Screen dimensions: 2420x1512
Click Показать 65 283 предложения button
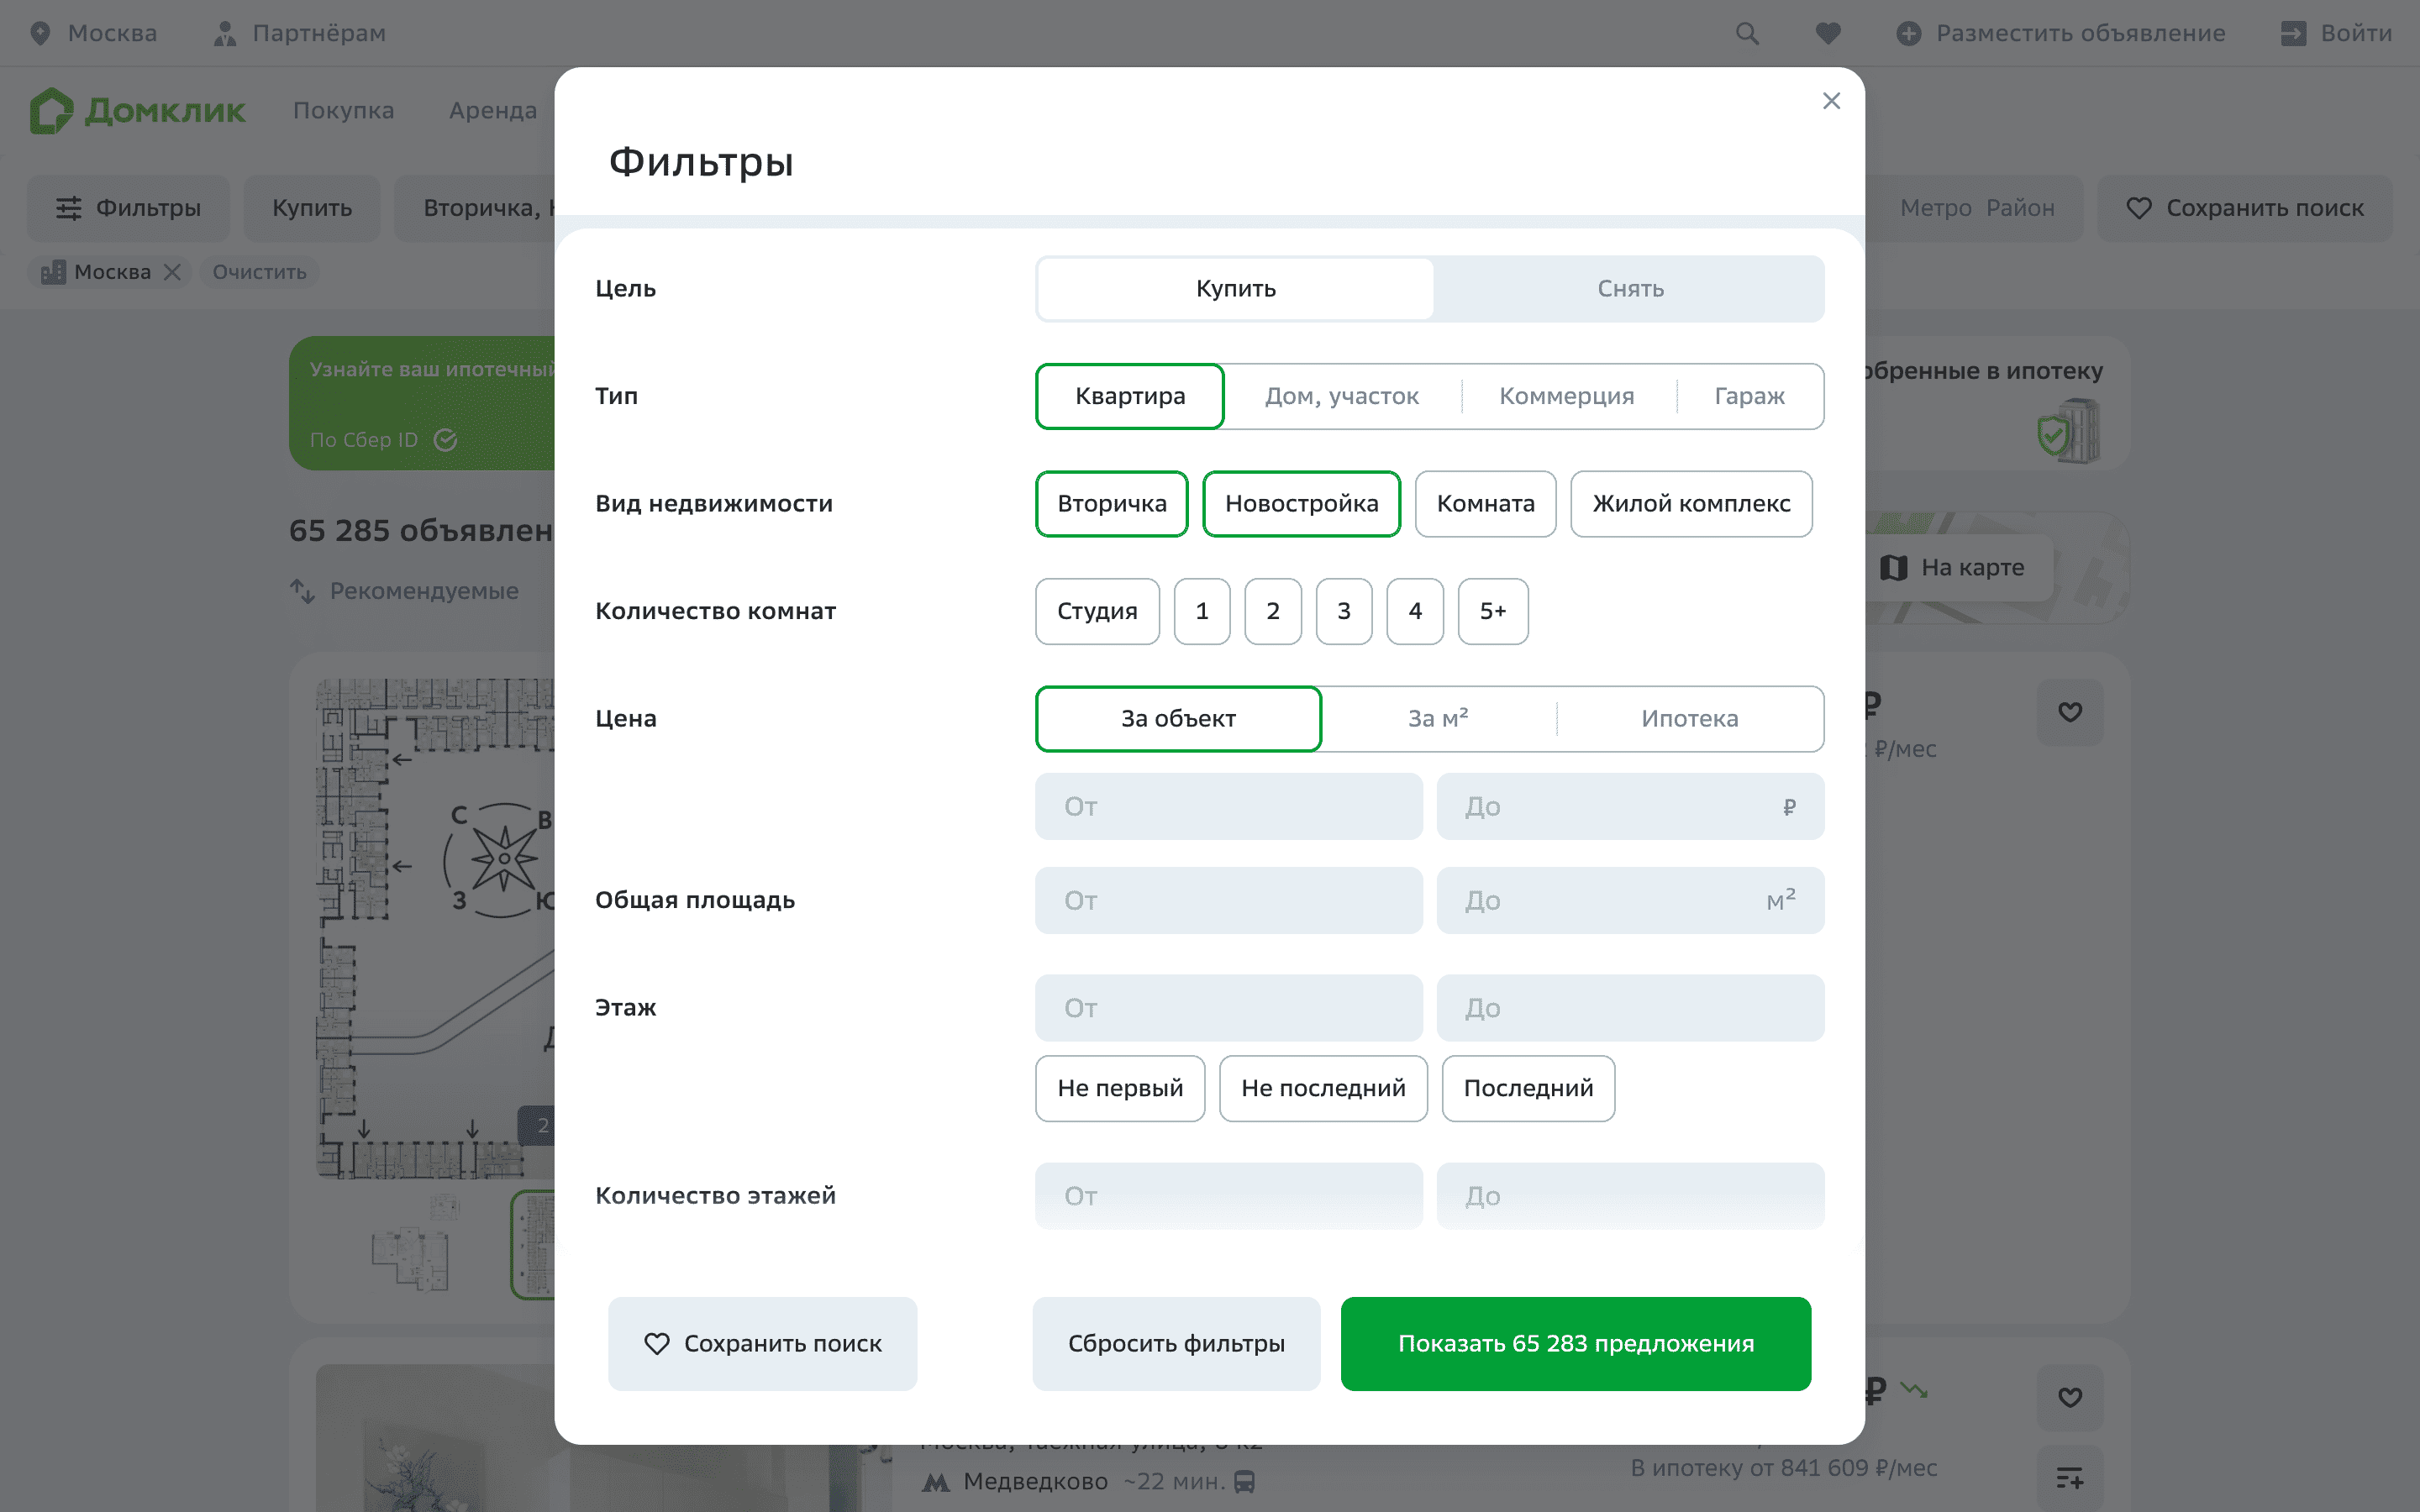(x=1575, y=1344)
